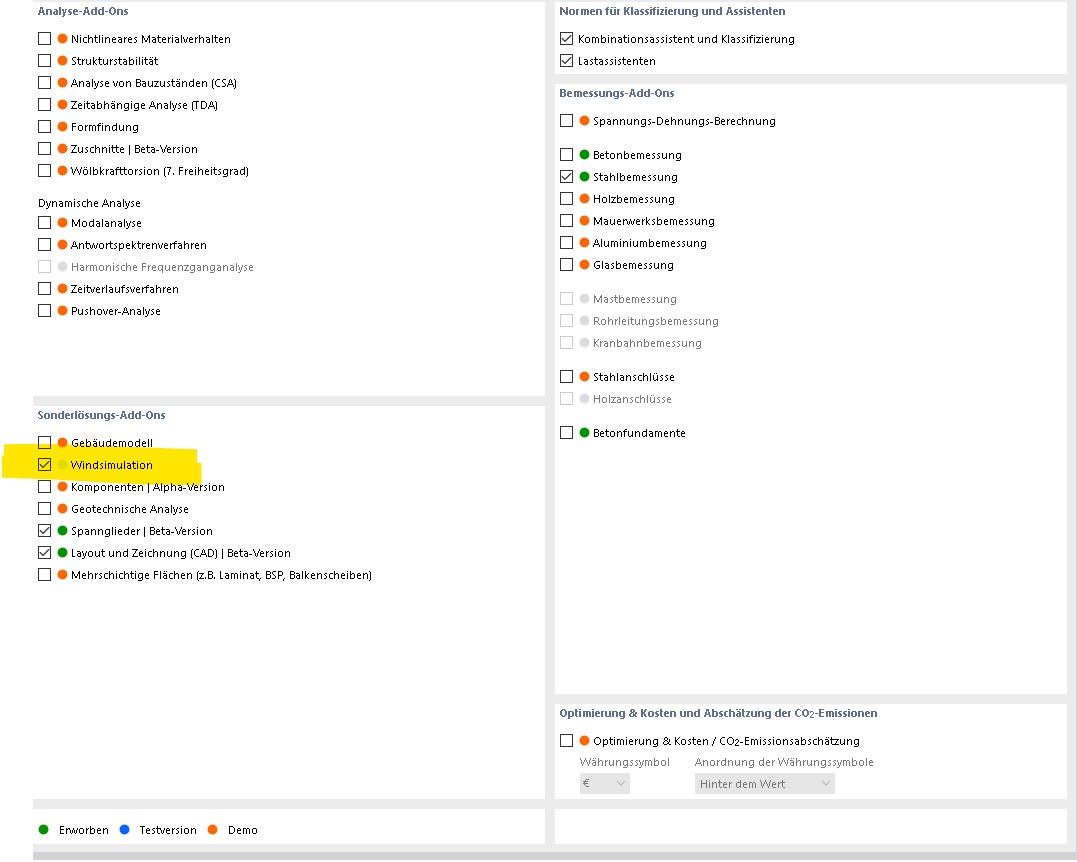Screen dimensions: 1077x862
Task: Click the orange Demo legend dot
Action: tap(212, 830)
